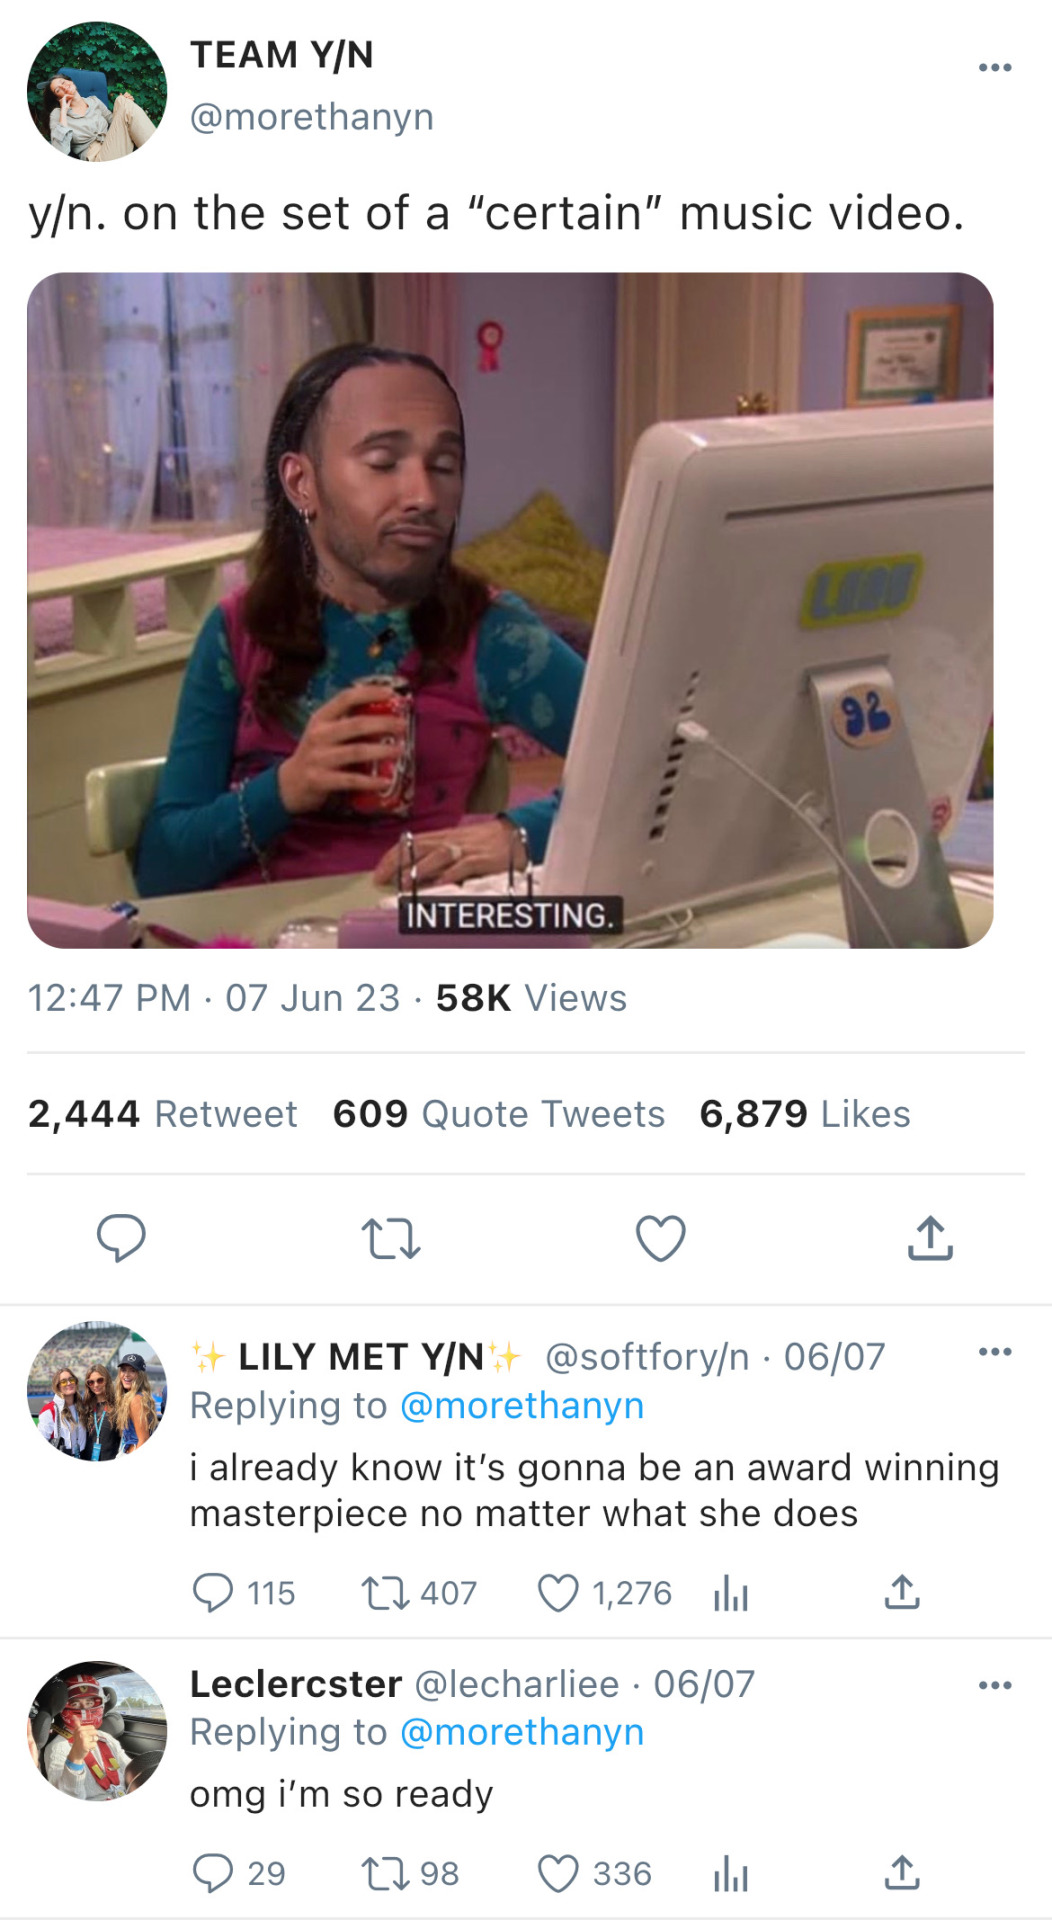Image resolution: width=1052 pixels, height=1920 pixels.
Task: Tap the share icon under main tweet
Action: (x=930, y=1237)
